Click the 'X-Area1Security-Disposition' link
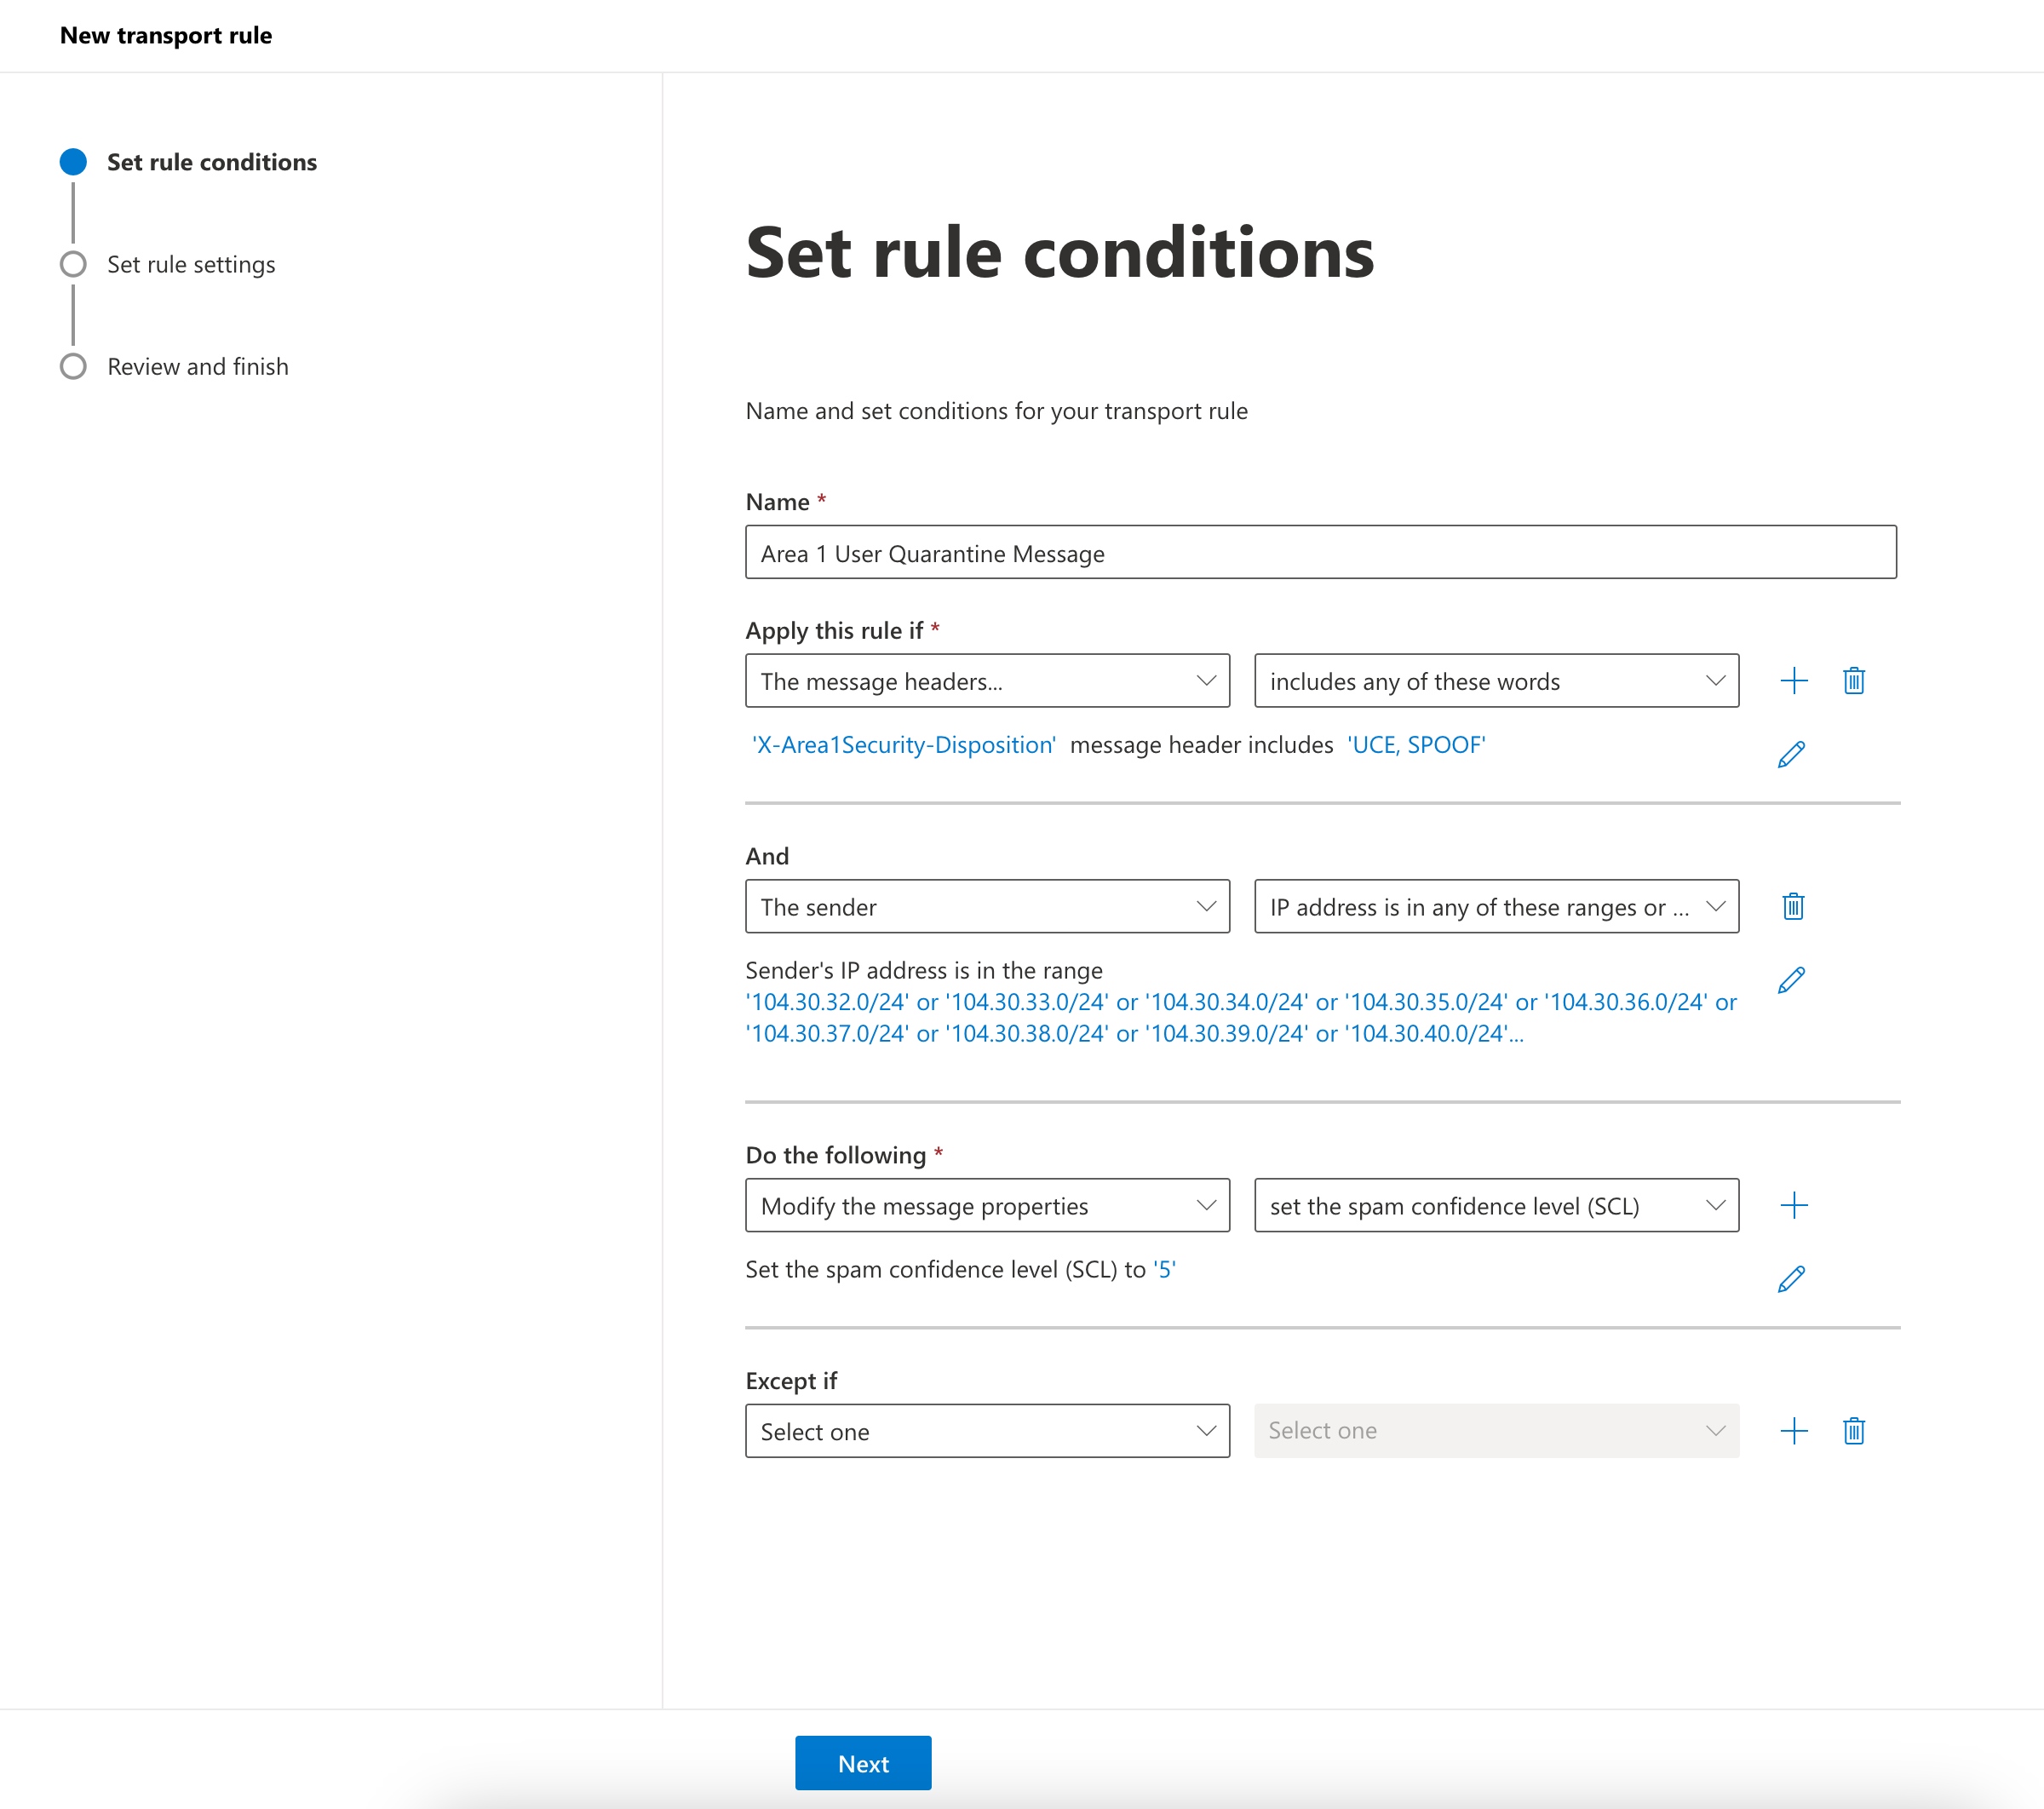The width and height of the screenshot is (2044, 1809). coord(901,744)
